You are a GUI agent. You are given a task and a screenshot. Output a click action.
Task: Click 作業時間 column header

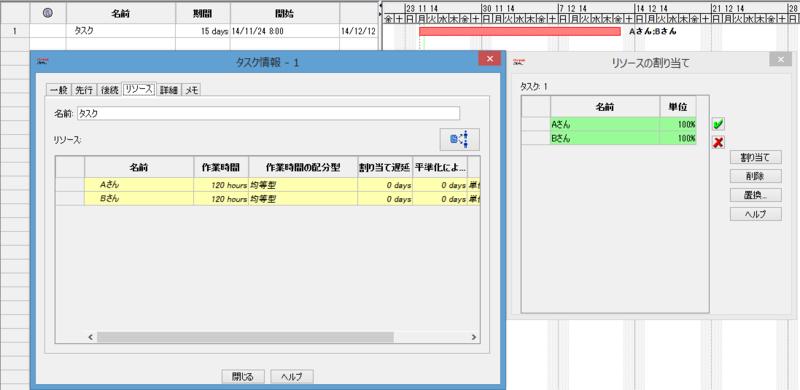click(221, 167)
